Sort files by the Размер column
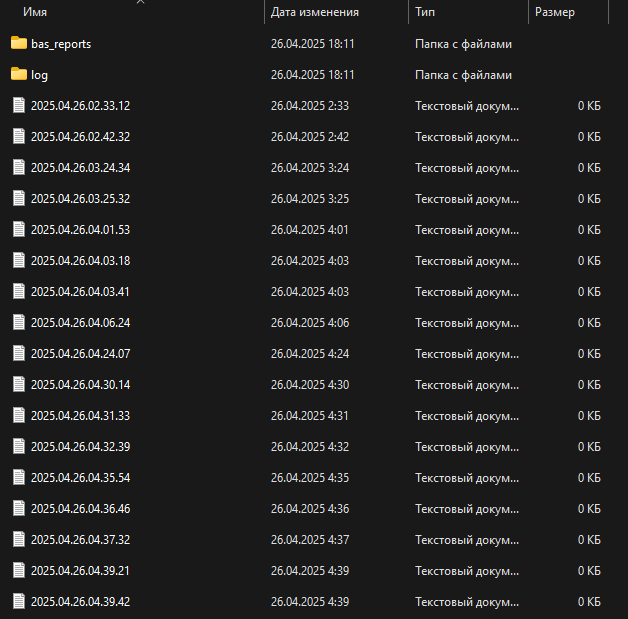Image resolution: width=628 pixels, height=619 pixels. point(555,13)
